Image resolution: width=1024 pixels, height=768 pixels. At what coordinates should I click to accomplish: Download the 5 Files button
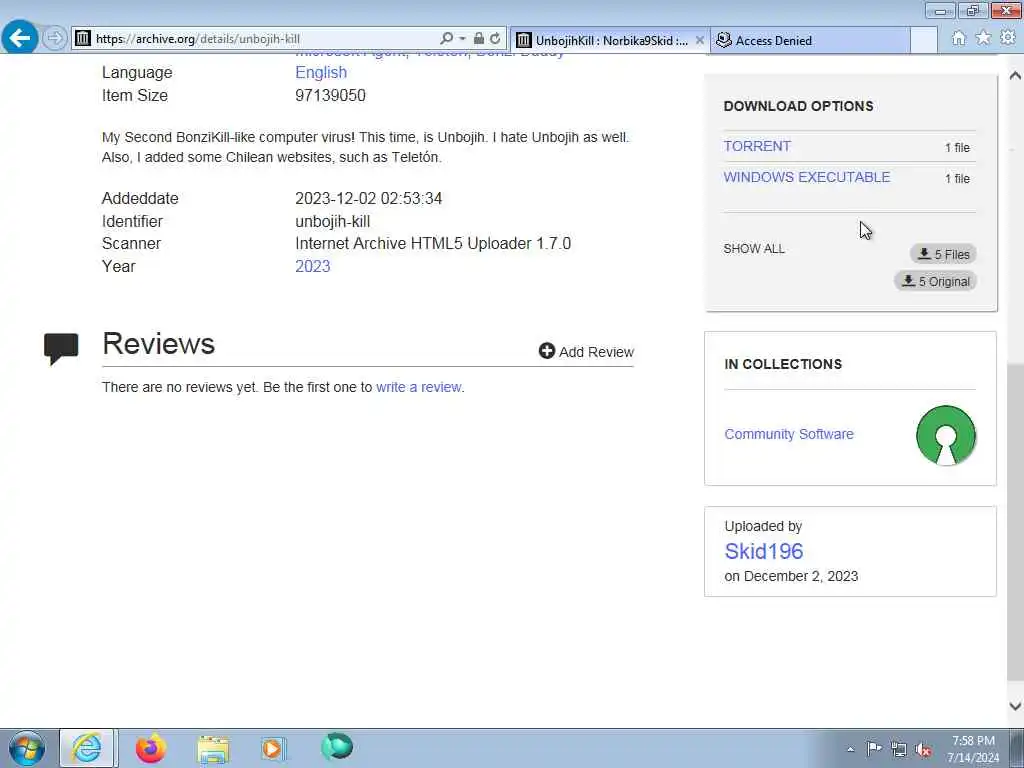coord(943,254)
